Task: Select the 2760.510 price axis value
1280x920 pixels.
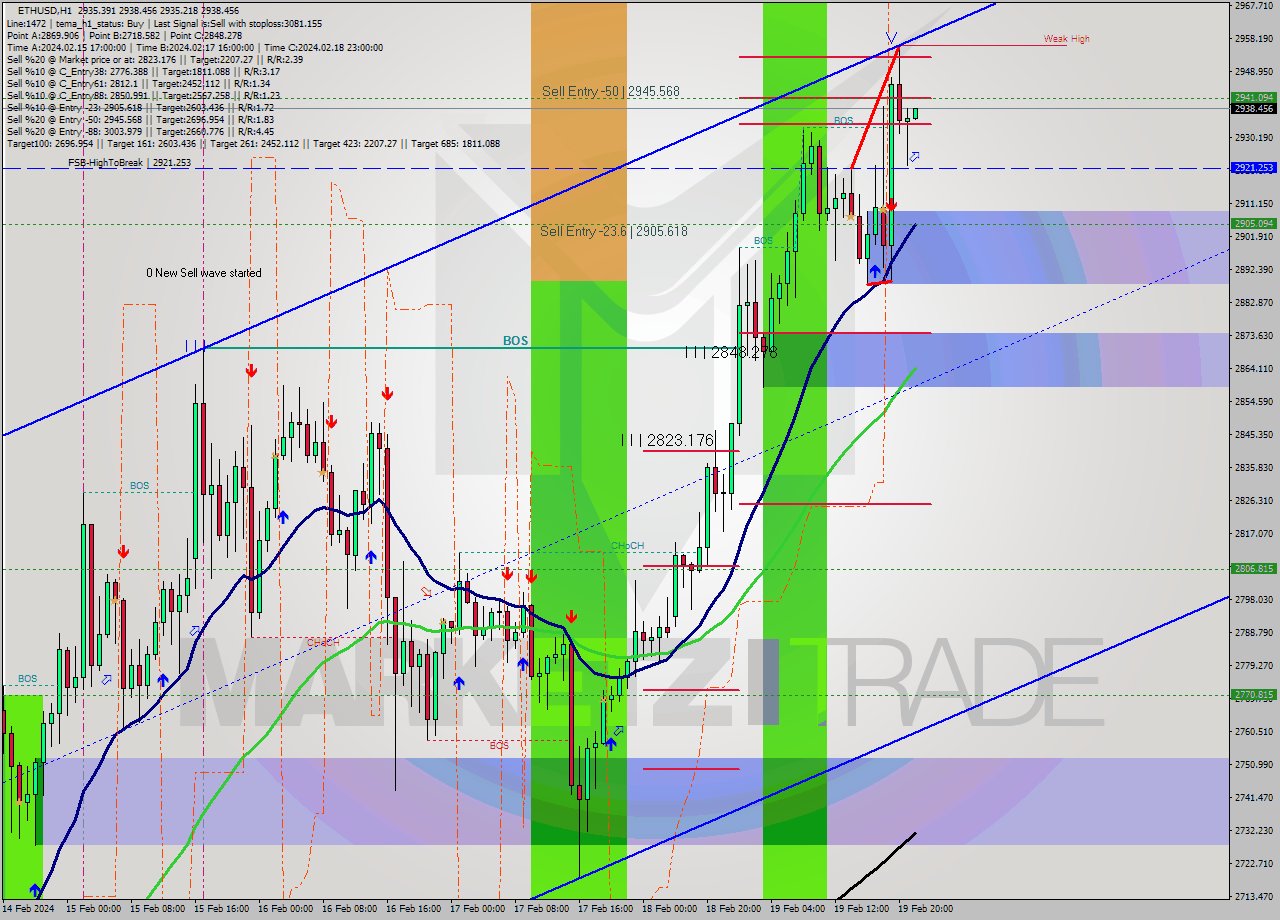Action: [1253, 731]
